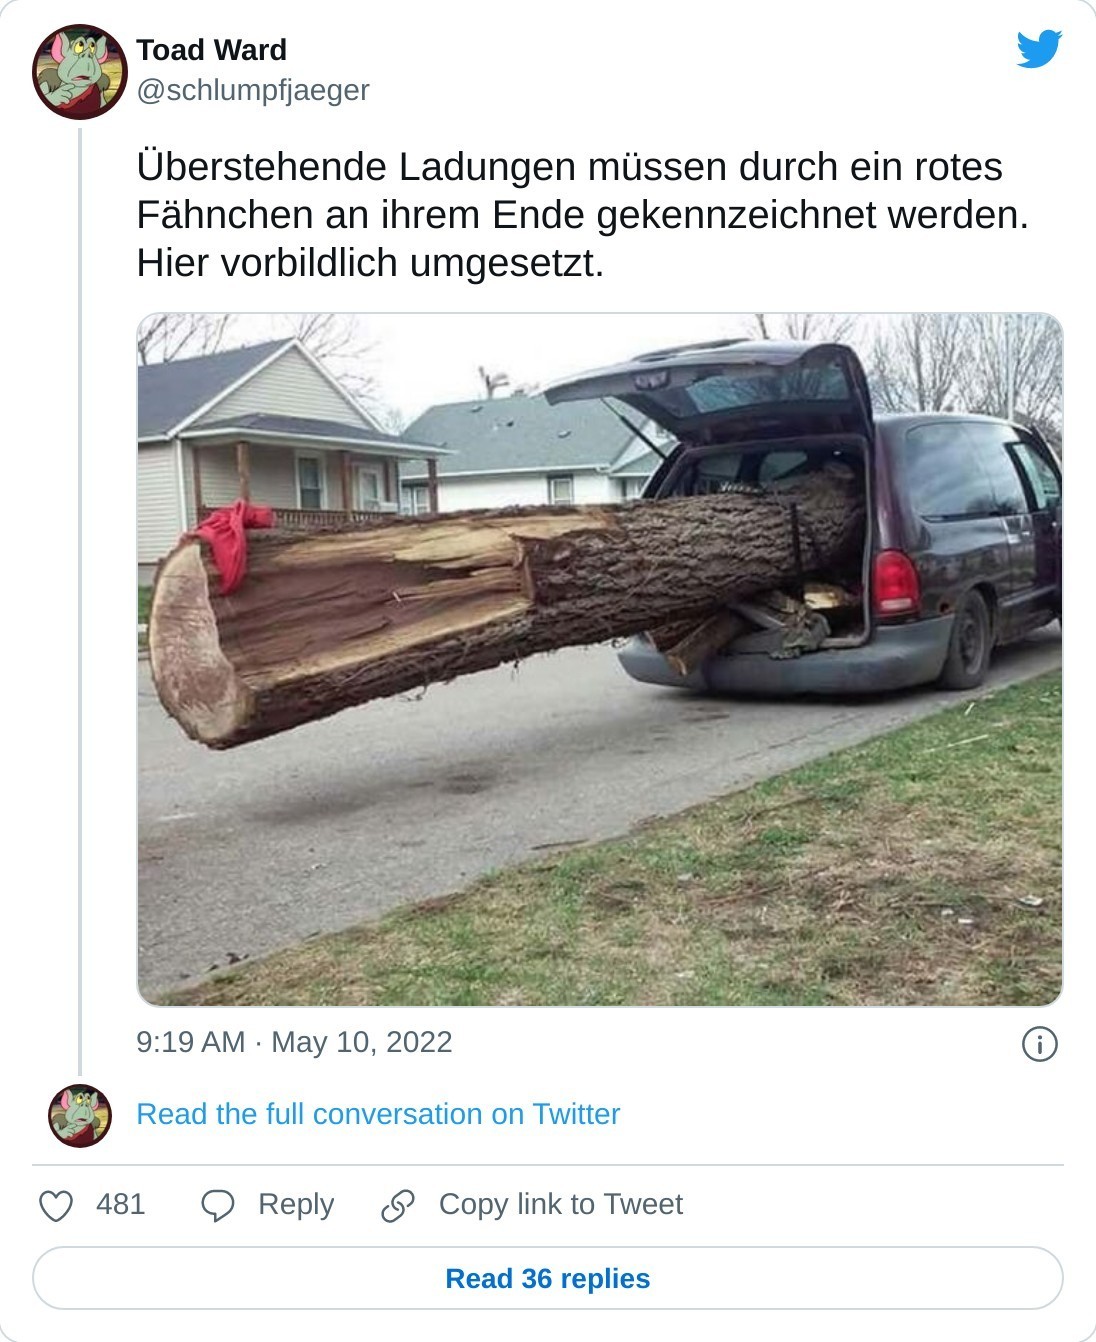Click the 481 likes count
This screenshot has height=1342, width=1096.
[121, 1204]
